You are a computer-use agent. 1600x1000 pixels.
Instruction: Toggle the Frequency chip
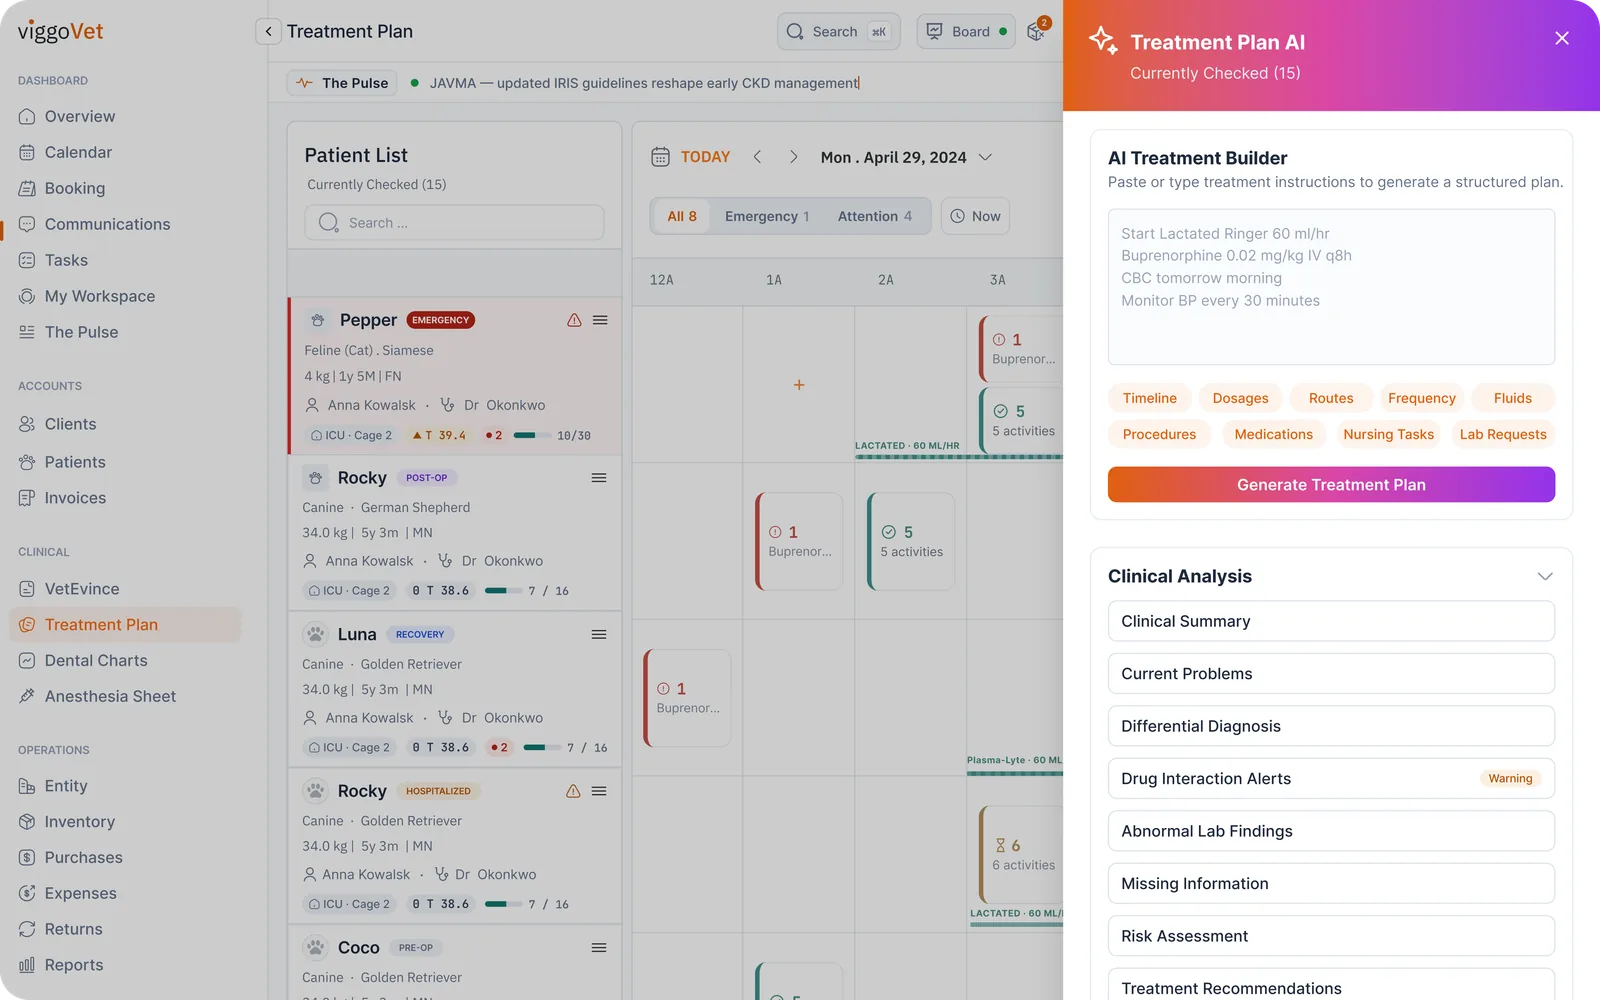tap(1421, 398)
